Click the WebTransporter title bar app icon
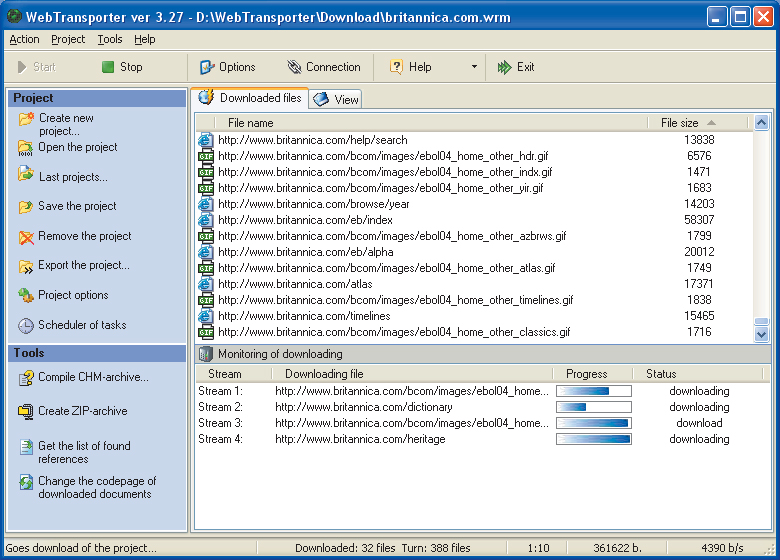 (x=14, y=17)
